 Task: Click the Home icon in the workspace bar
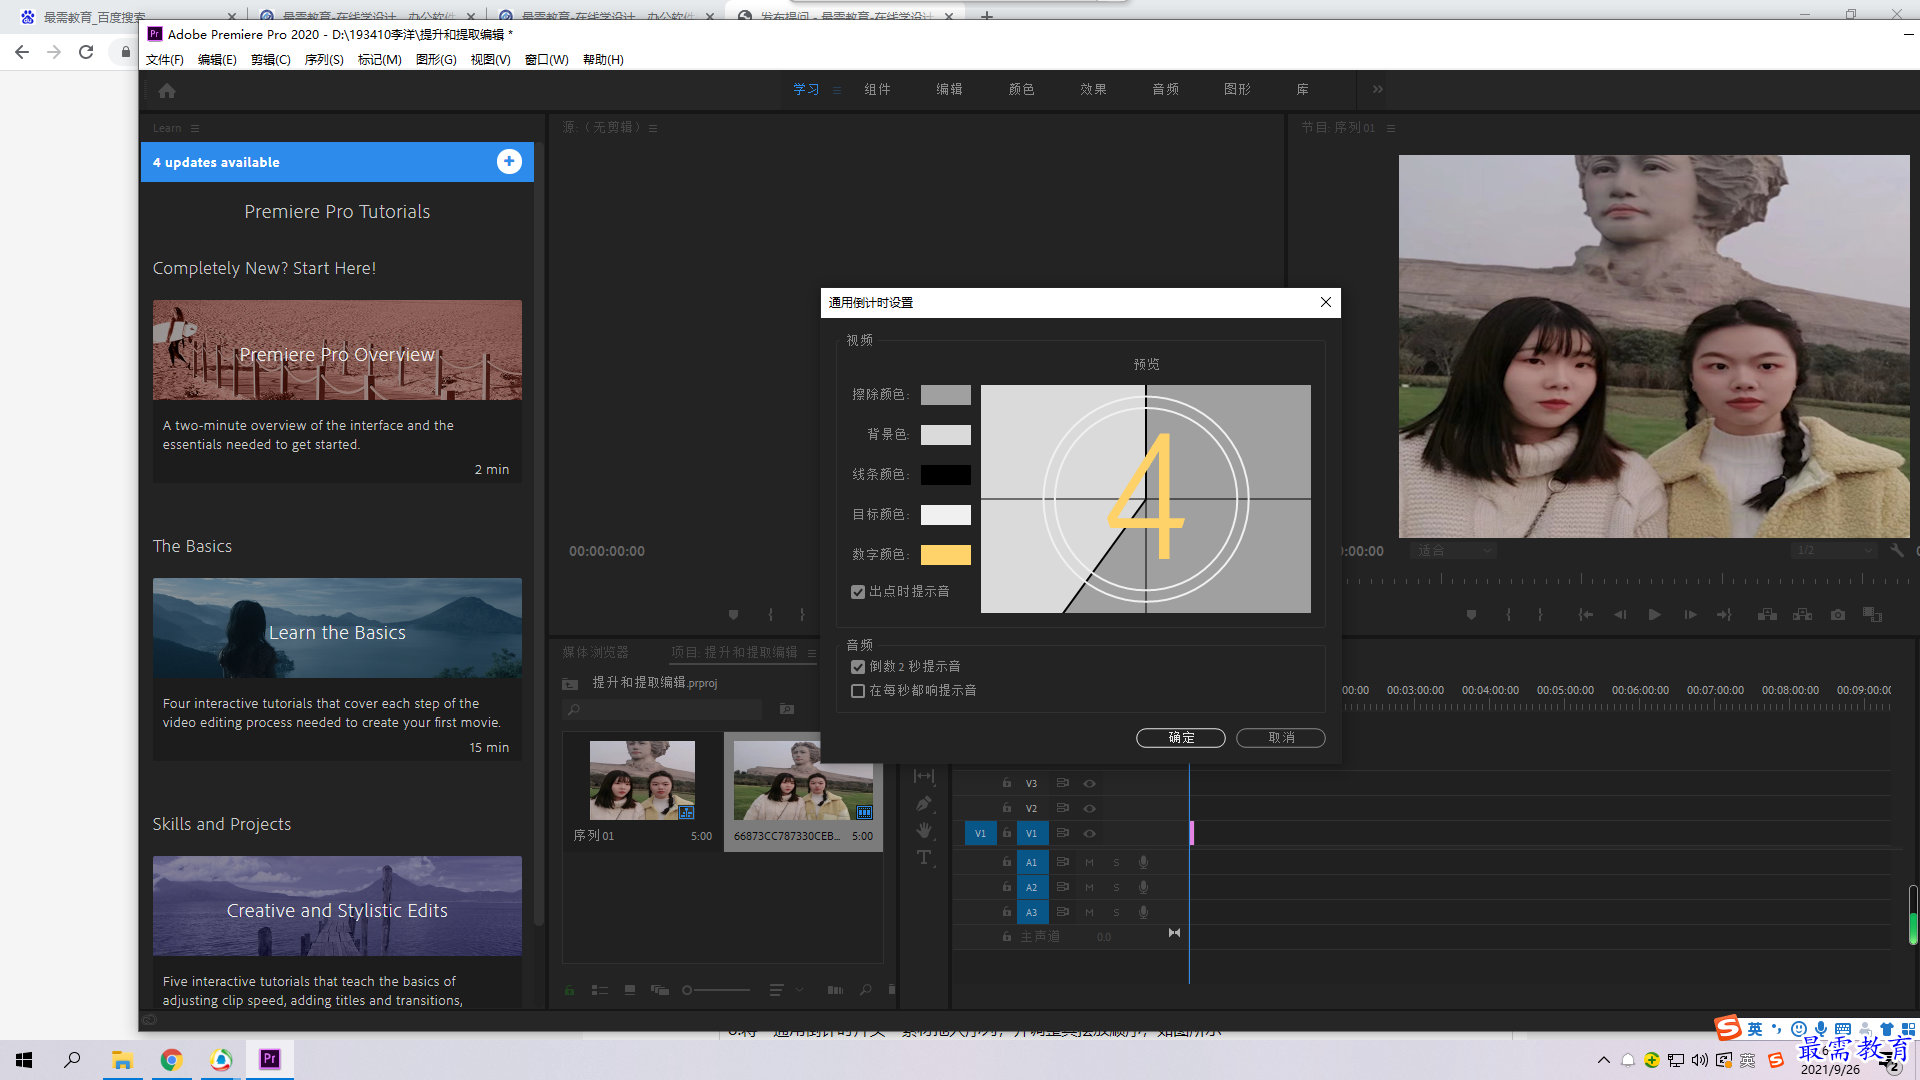pos(167,90)
